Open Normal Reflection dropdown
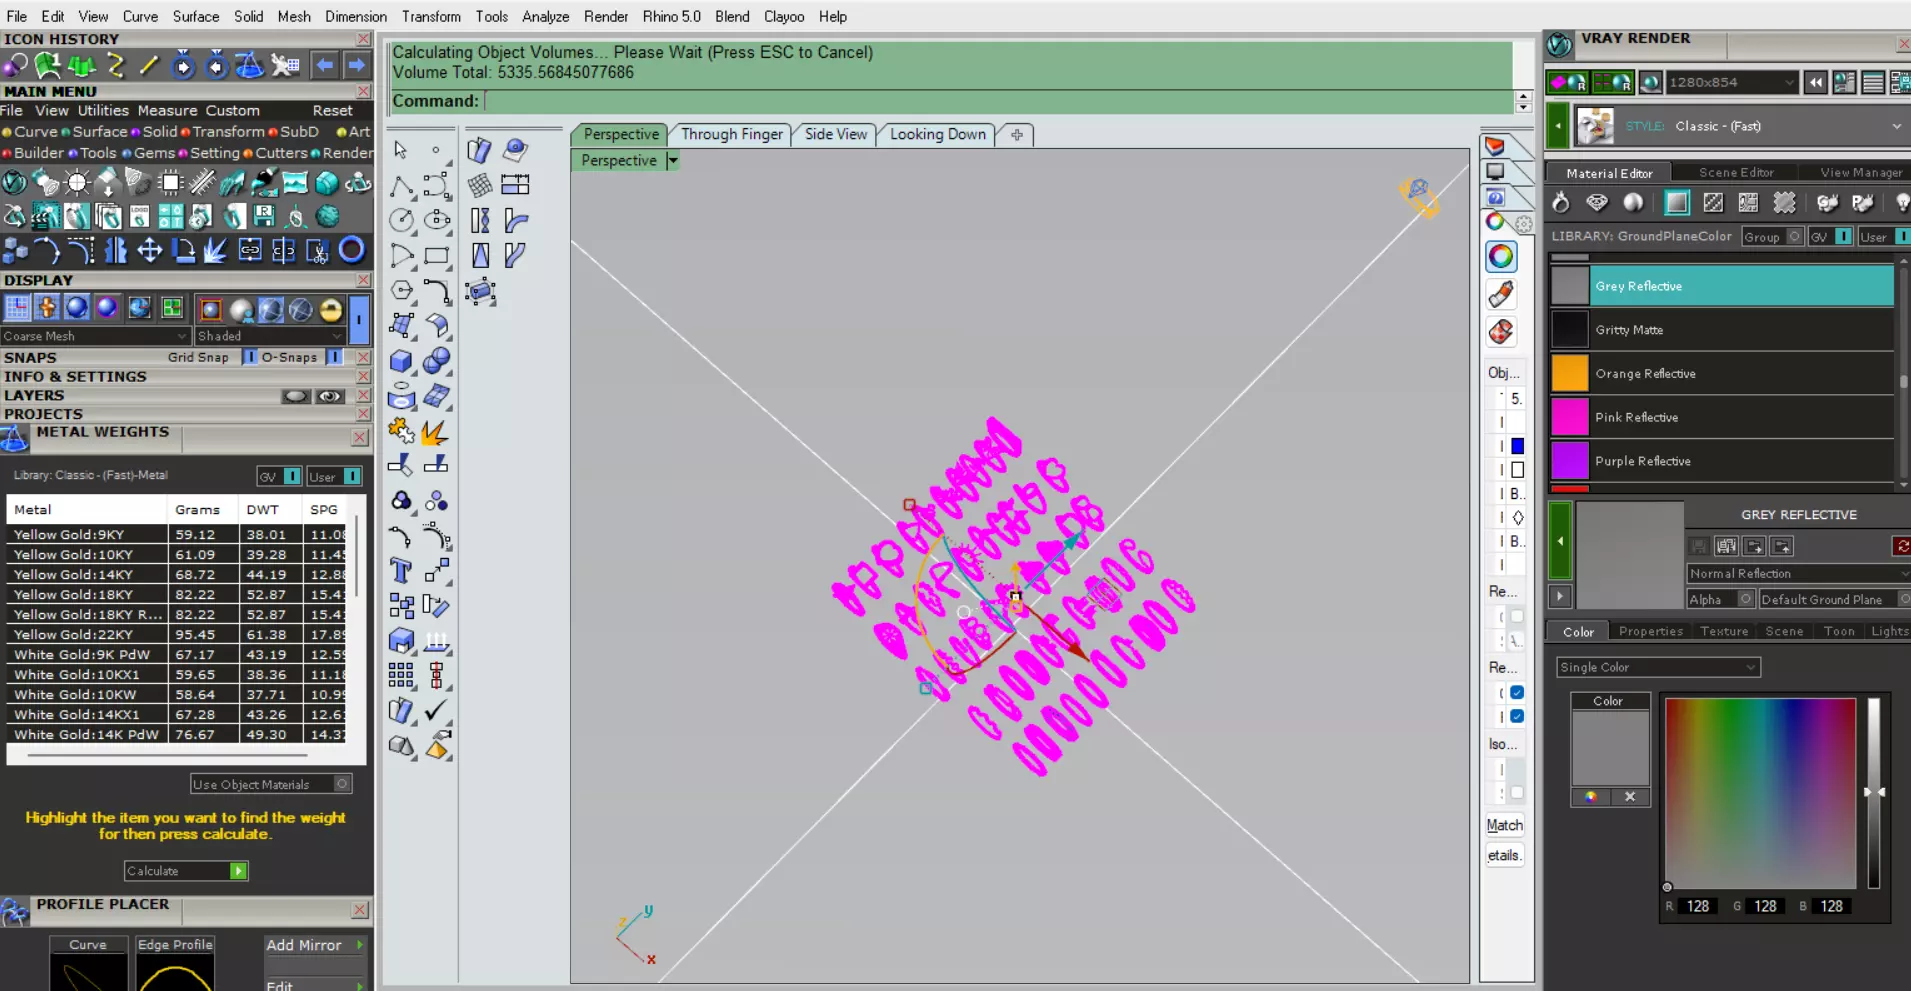 (1798, 574)
